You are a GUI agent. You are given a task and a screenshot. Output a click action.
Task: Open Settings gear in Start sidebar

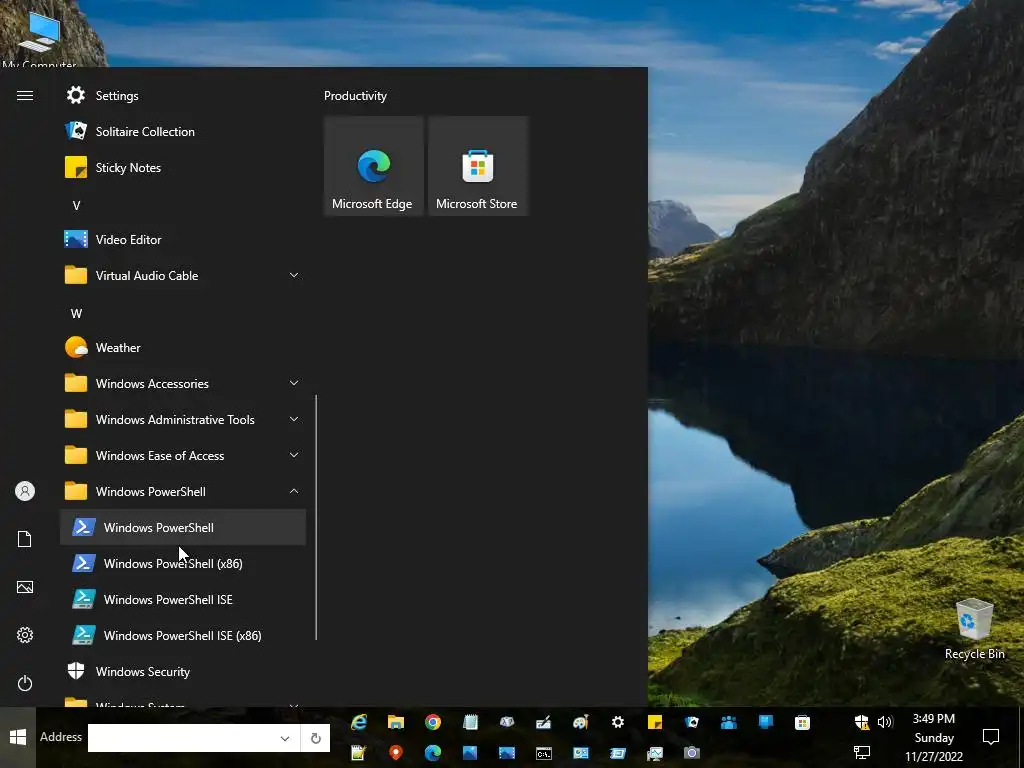(25, 635)
